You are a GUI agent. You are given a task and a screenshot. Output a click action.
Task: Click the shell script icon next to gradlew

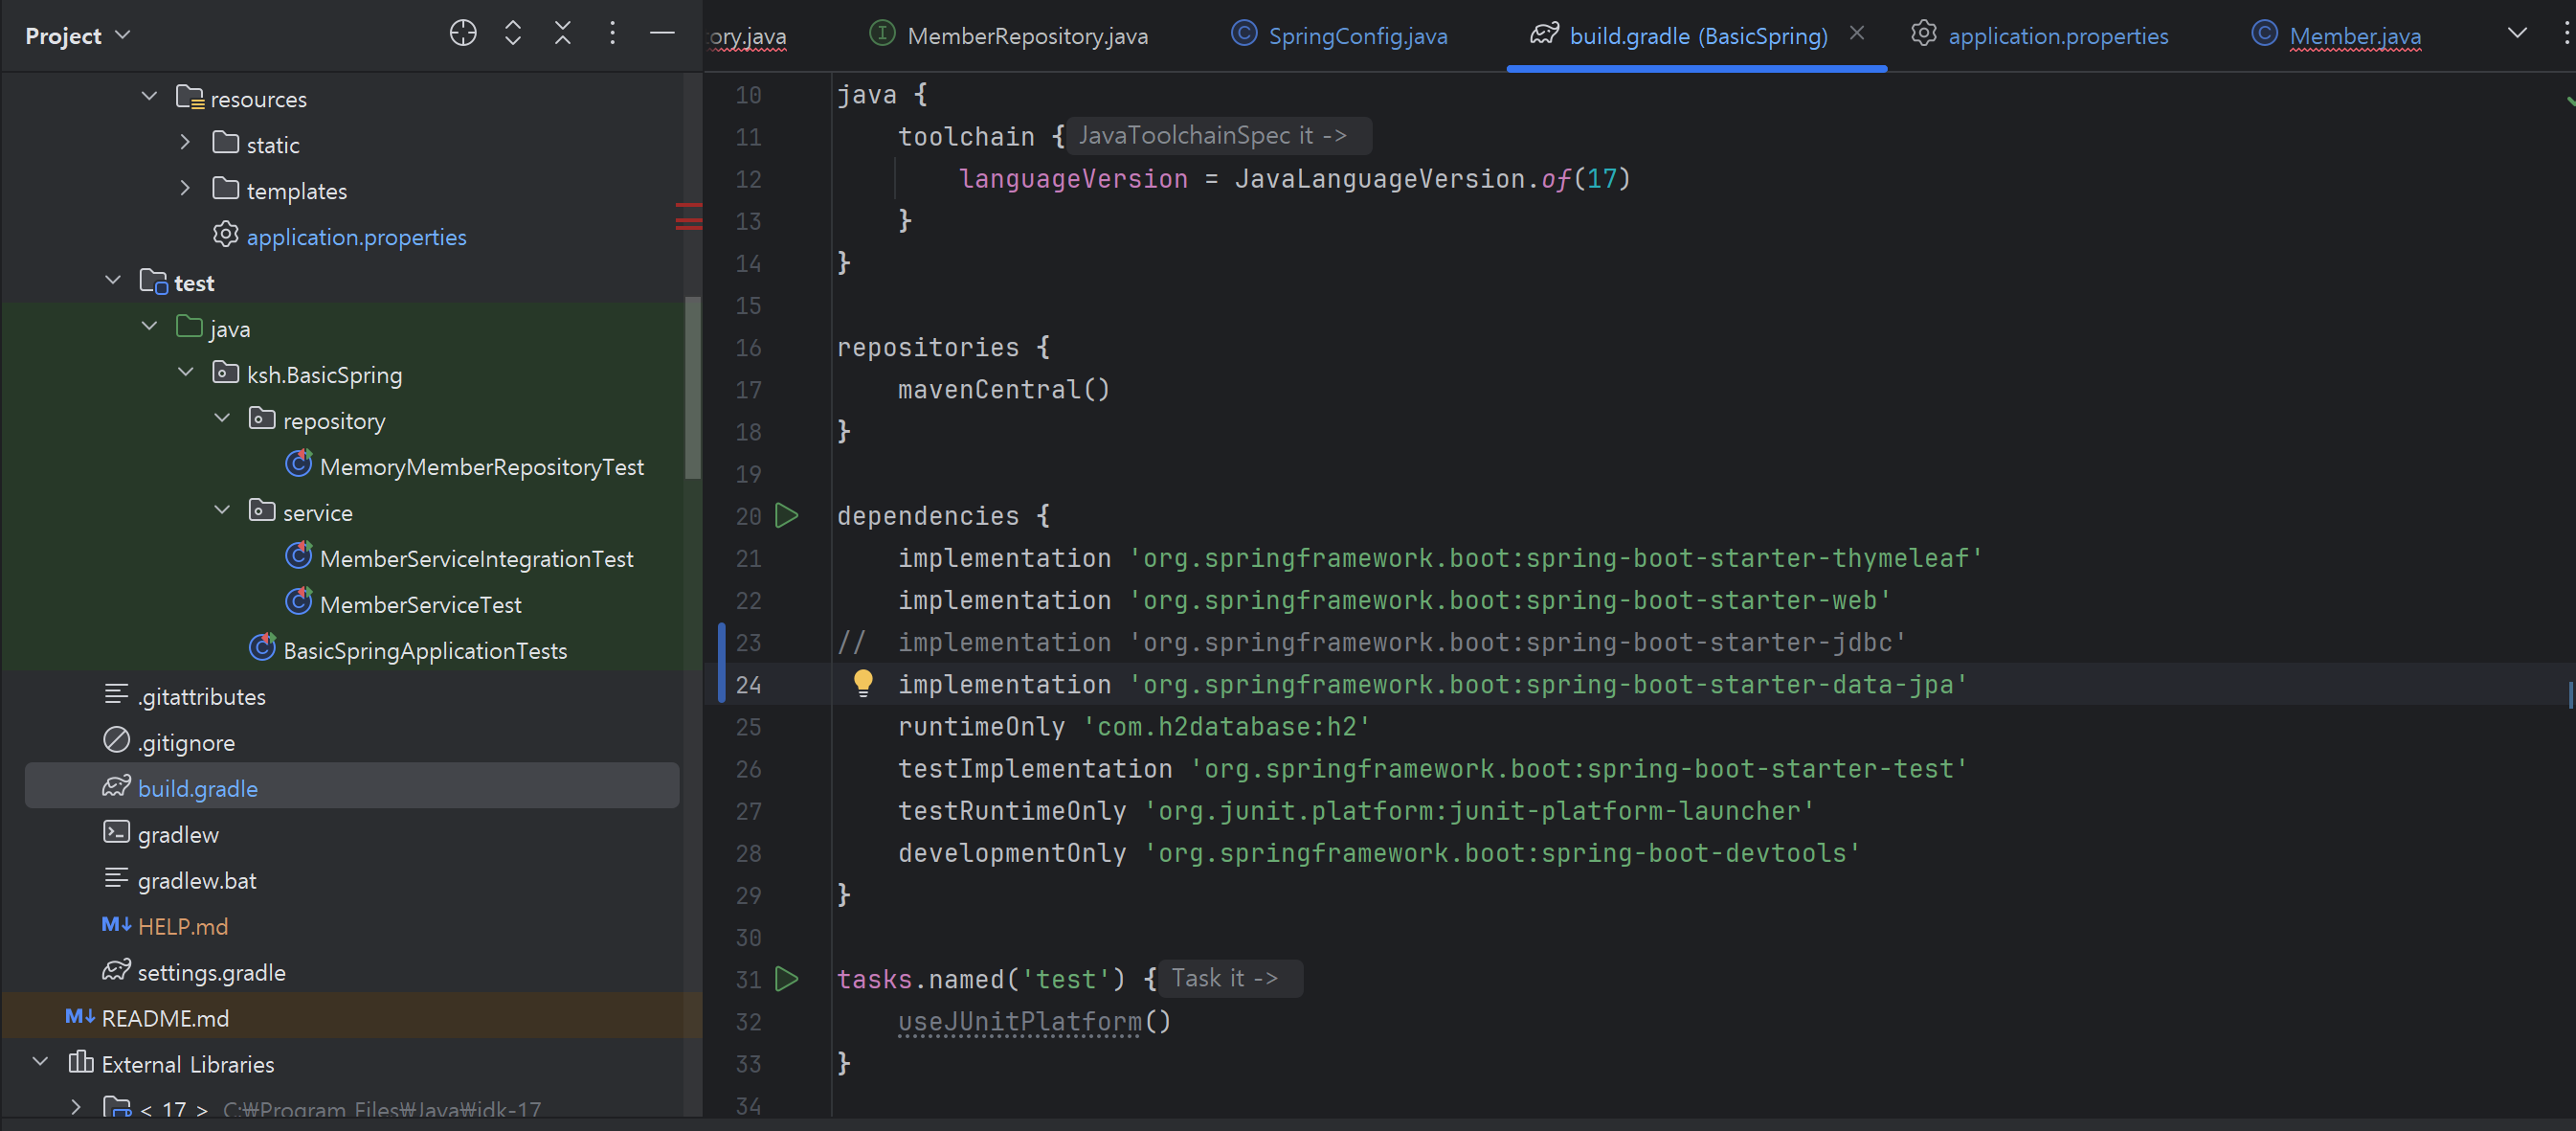click(116, 832)
